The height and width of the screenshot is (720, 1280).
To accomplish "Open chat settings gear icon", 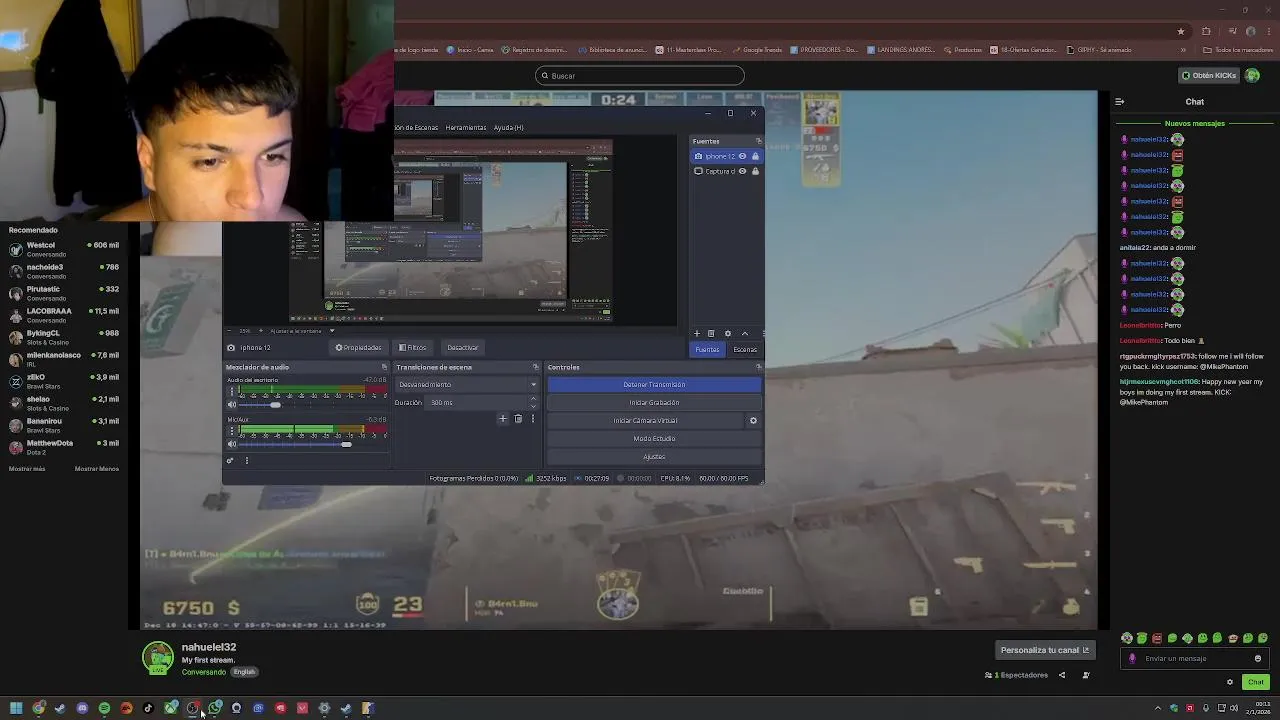I will click(x=1230, y=682).
